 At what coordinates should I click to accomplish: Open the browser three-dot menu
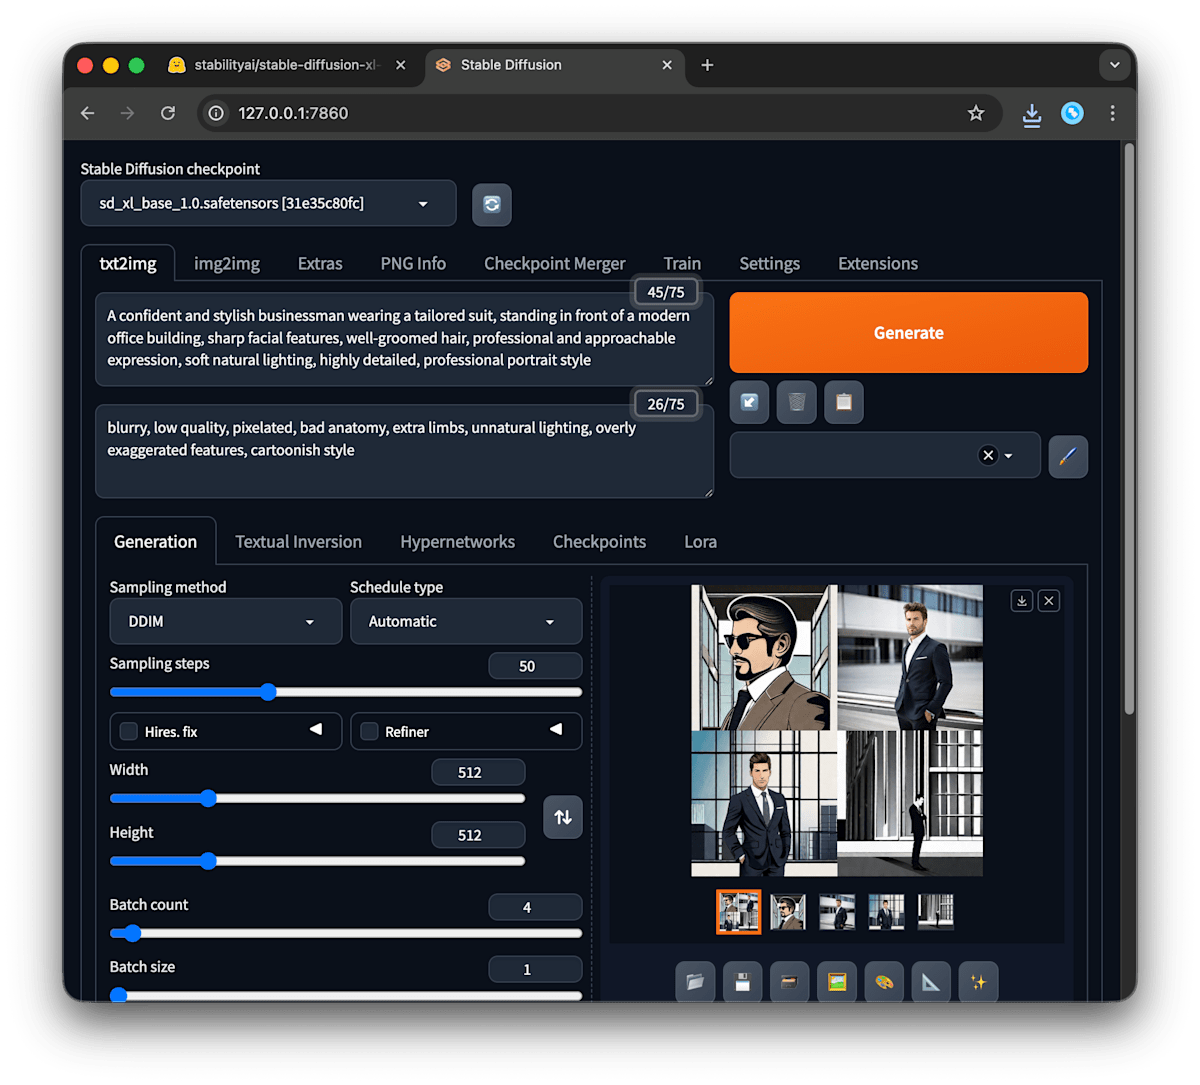(x=1112, y=113)
